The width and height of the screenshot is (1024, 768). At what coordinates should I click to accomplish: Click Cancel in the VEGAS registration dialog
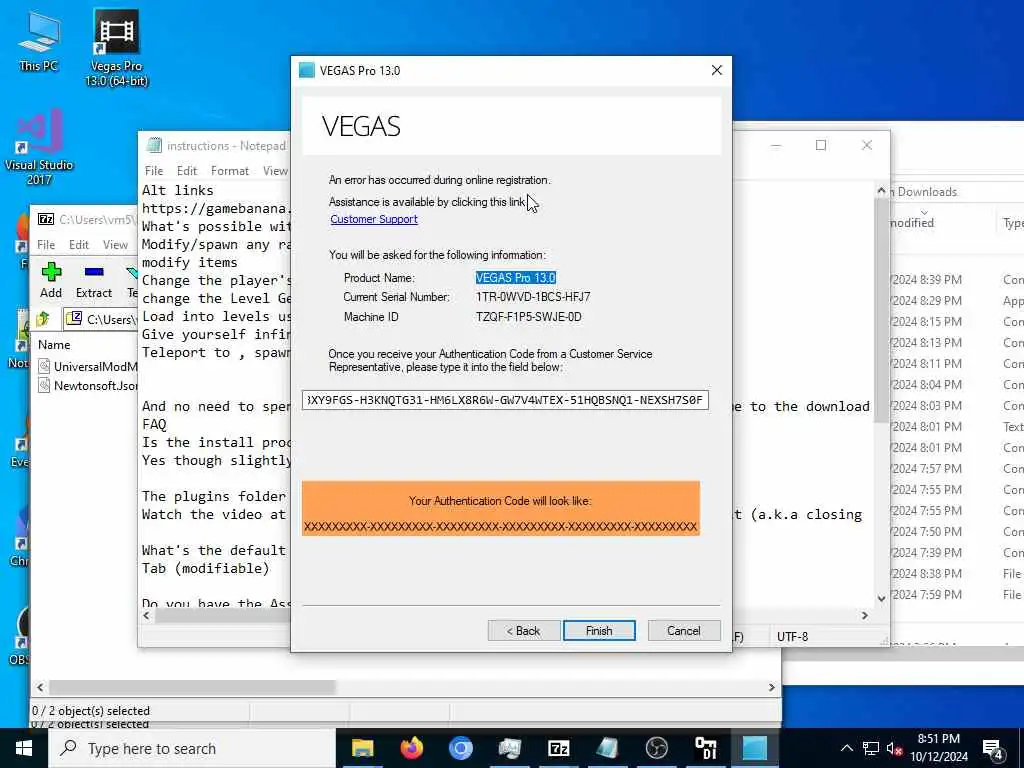point(684,631)
